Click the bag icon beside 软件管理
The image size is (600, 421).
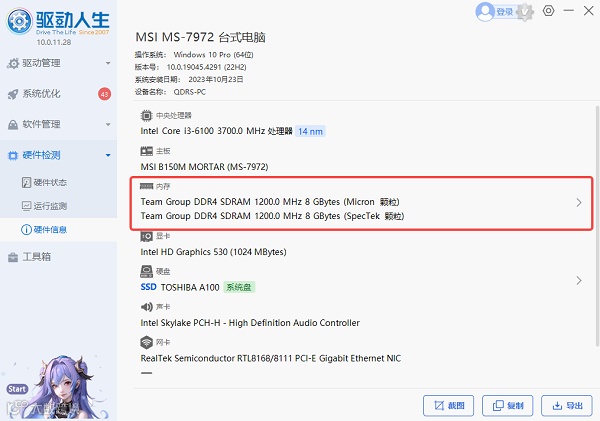pyautogui.click(x=13, y=125)
